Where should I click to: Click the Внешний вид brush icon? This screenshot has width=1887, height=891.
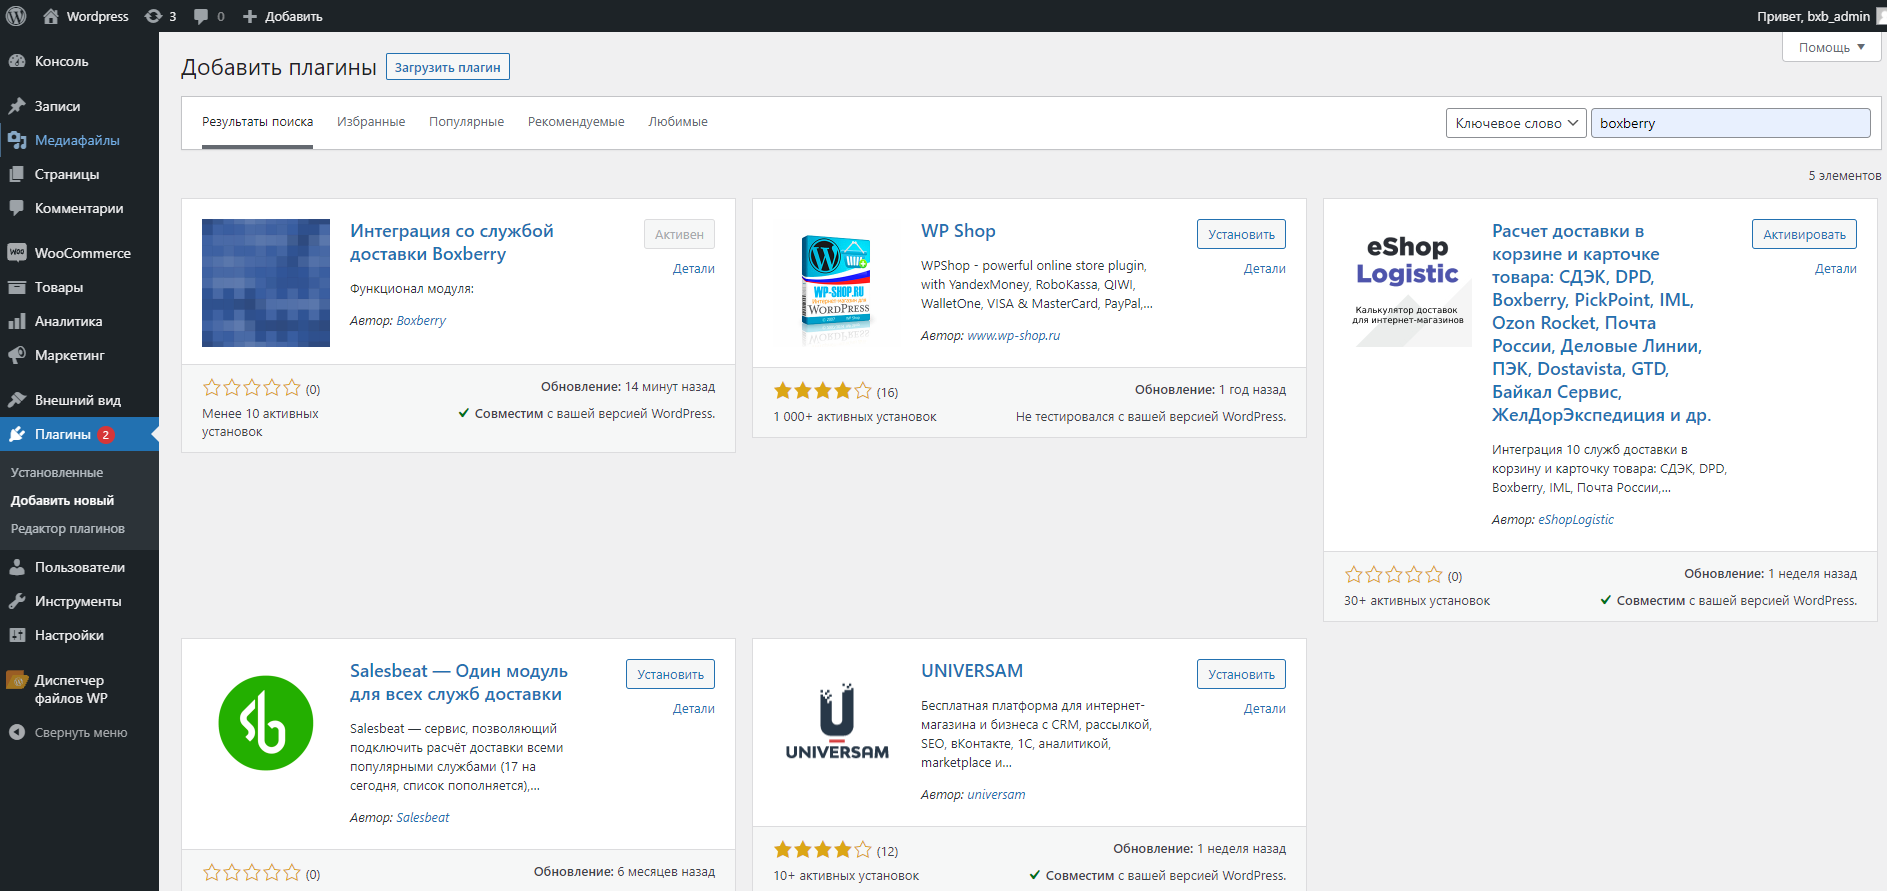pos(17,400)
